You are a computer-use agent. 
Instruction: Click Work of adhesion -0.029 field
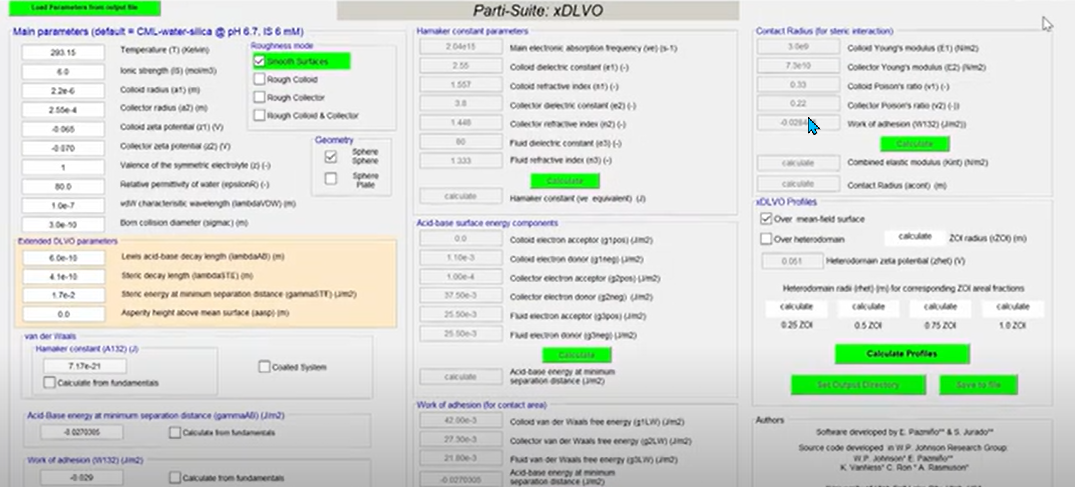click(82, 477)
